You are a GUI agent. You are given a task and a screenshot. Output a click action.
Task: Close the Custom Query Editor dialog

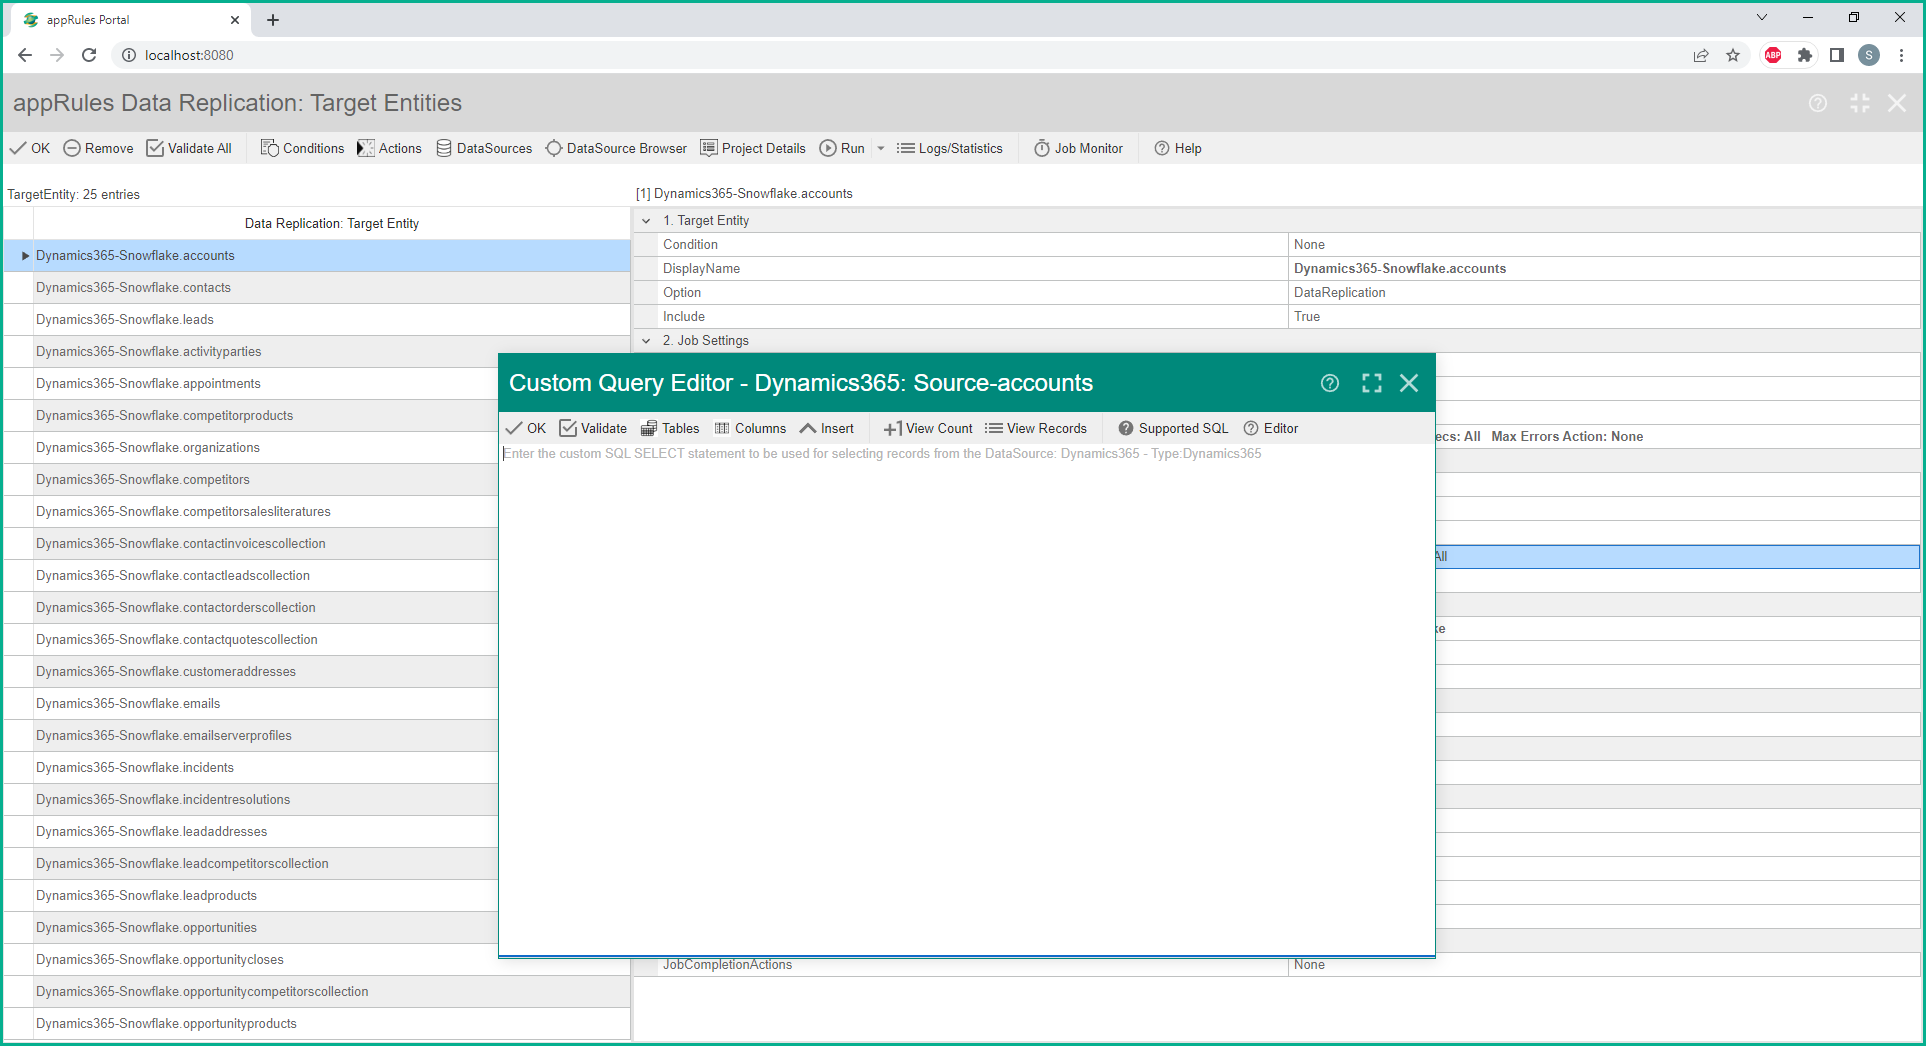point(1409,383)
